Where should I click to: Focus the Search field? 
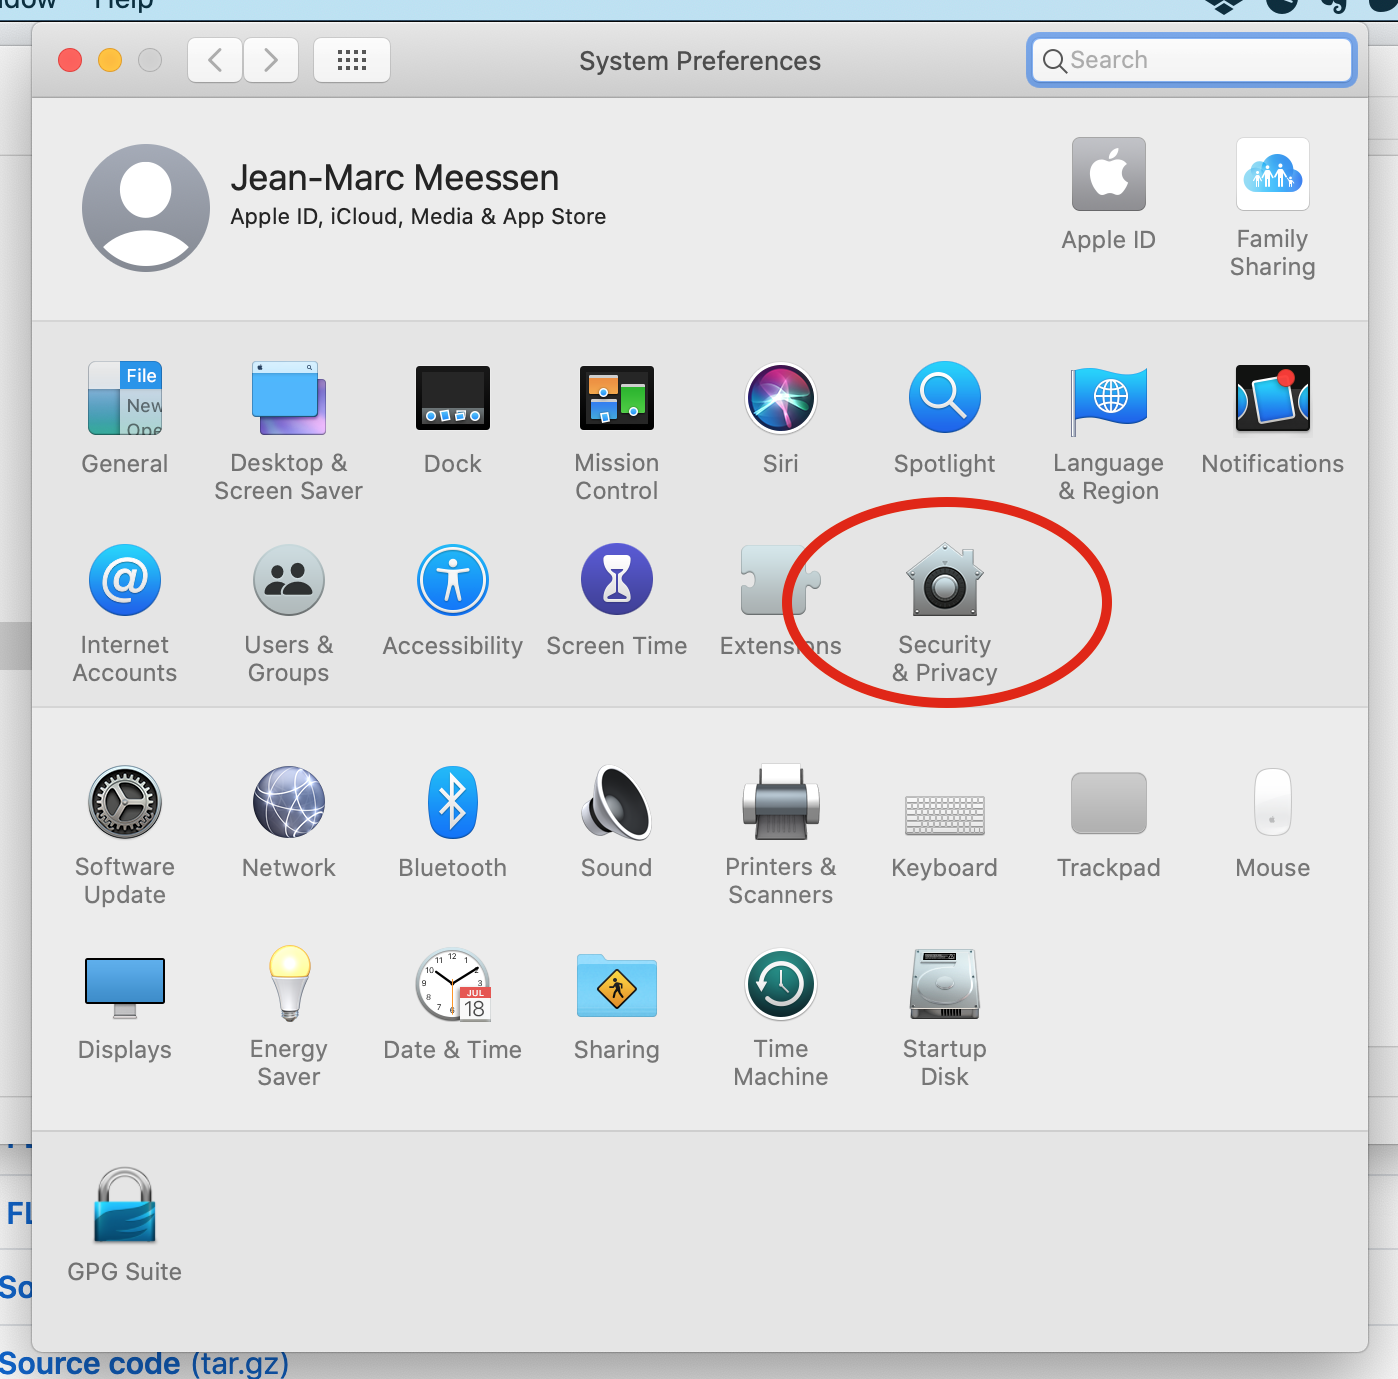coord(1192,60)
